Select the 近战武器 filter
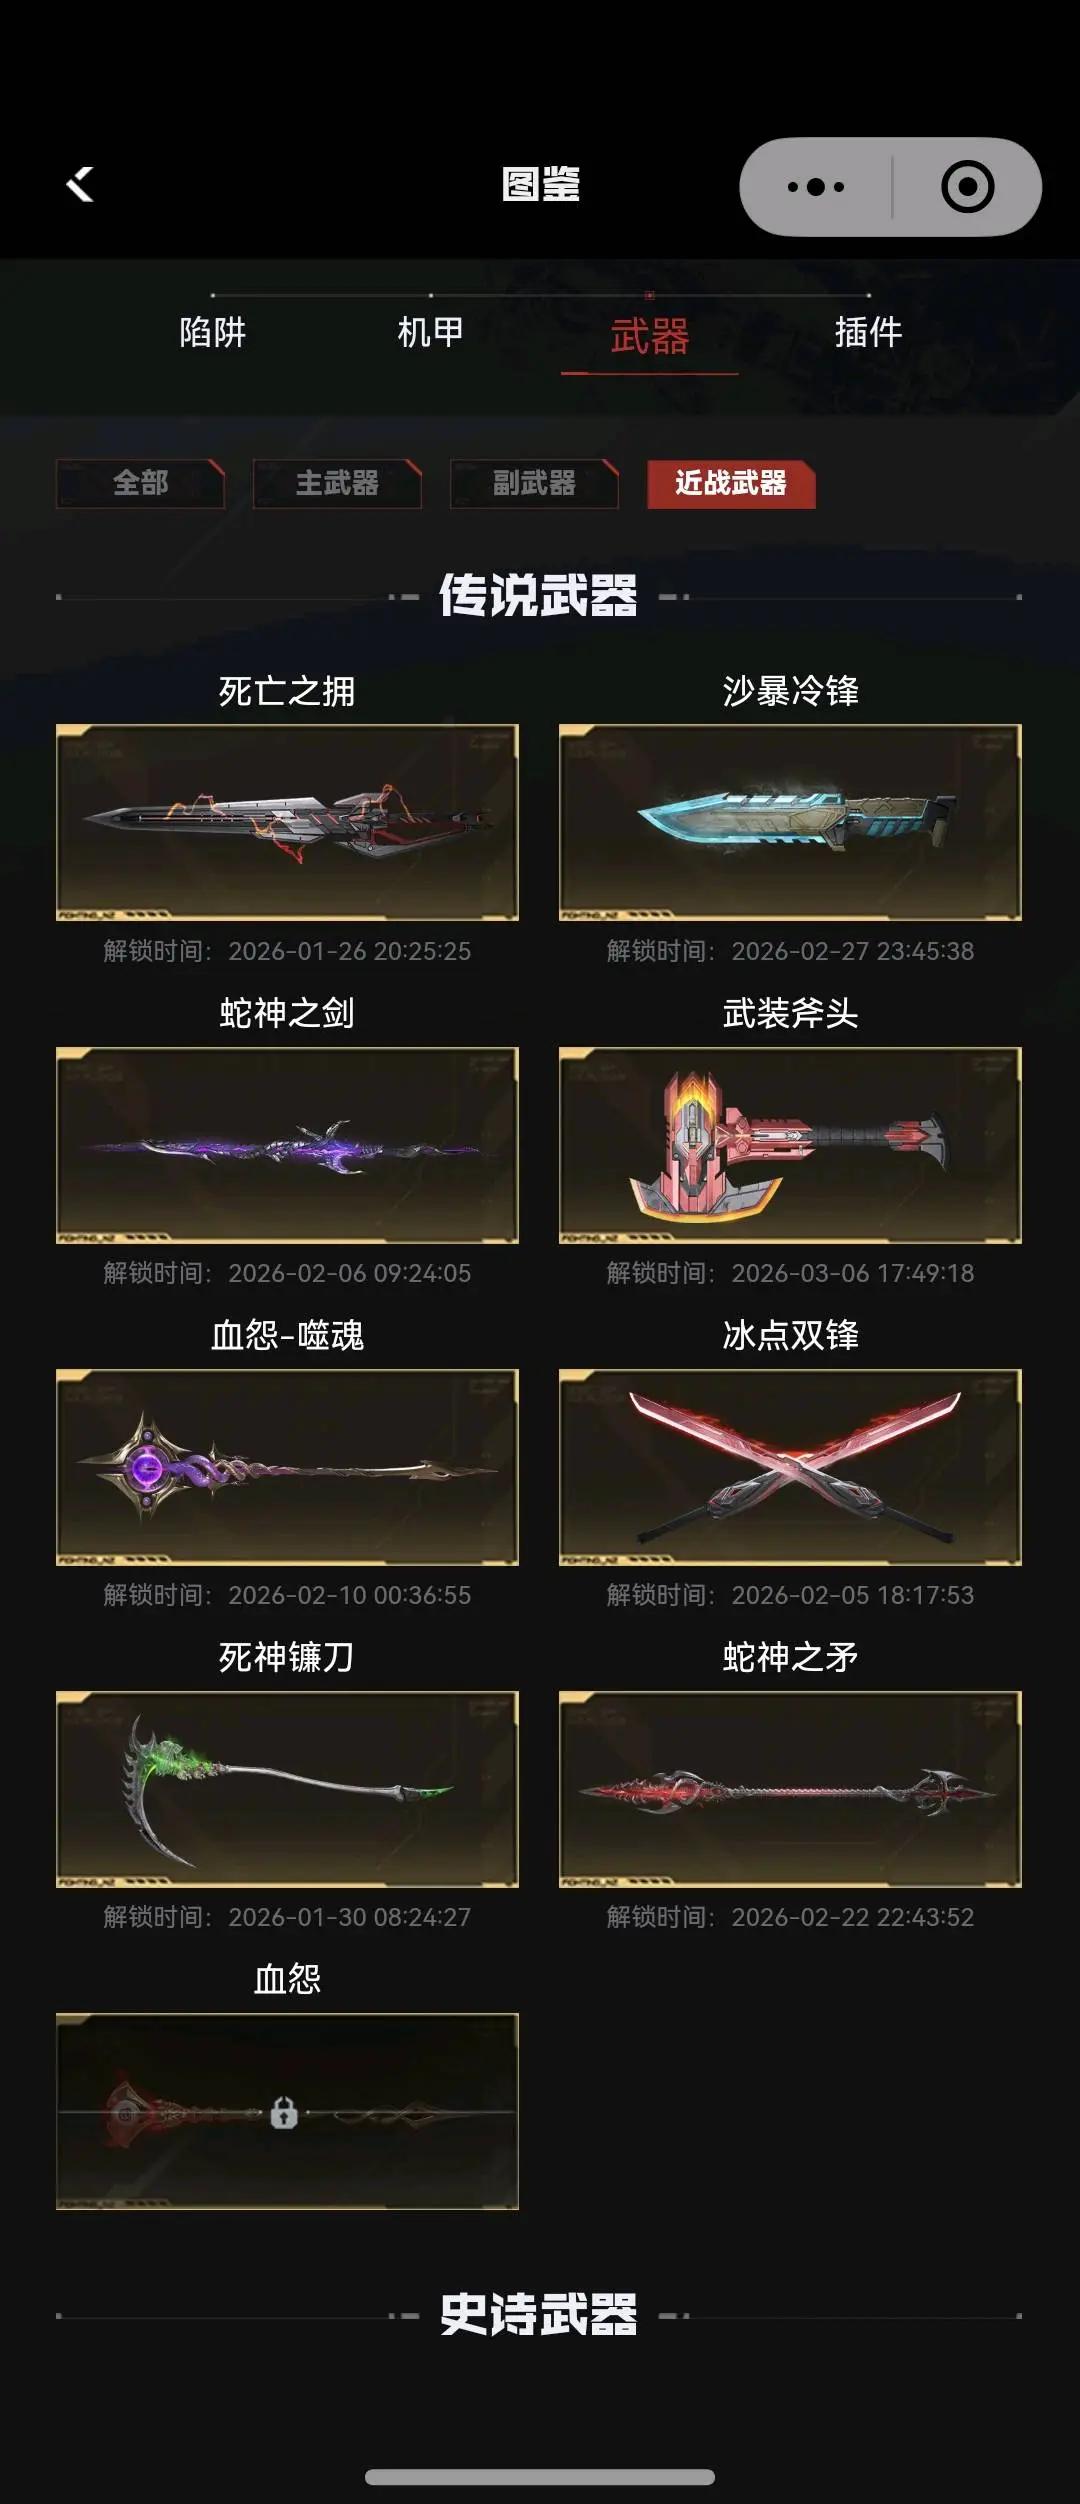Screen dimensions: 1080x2504 click(731, 484)
